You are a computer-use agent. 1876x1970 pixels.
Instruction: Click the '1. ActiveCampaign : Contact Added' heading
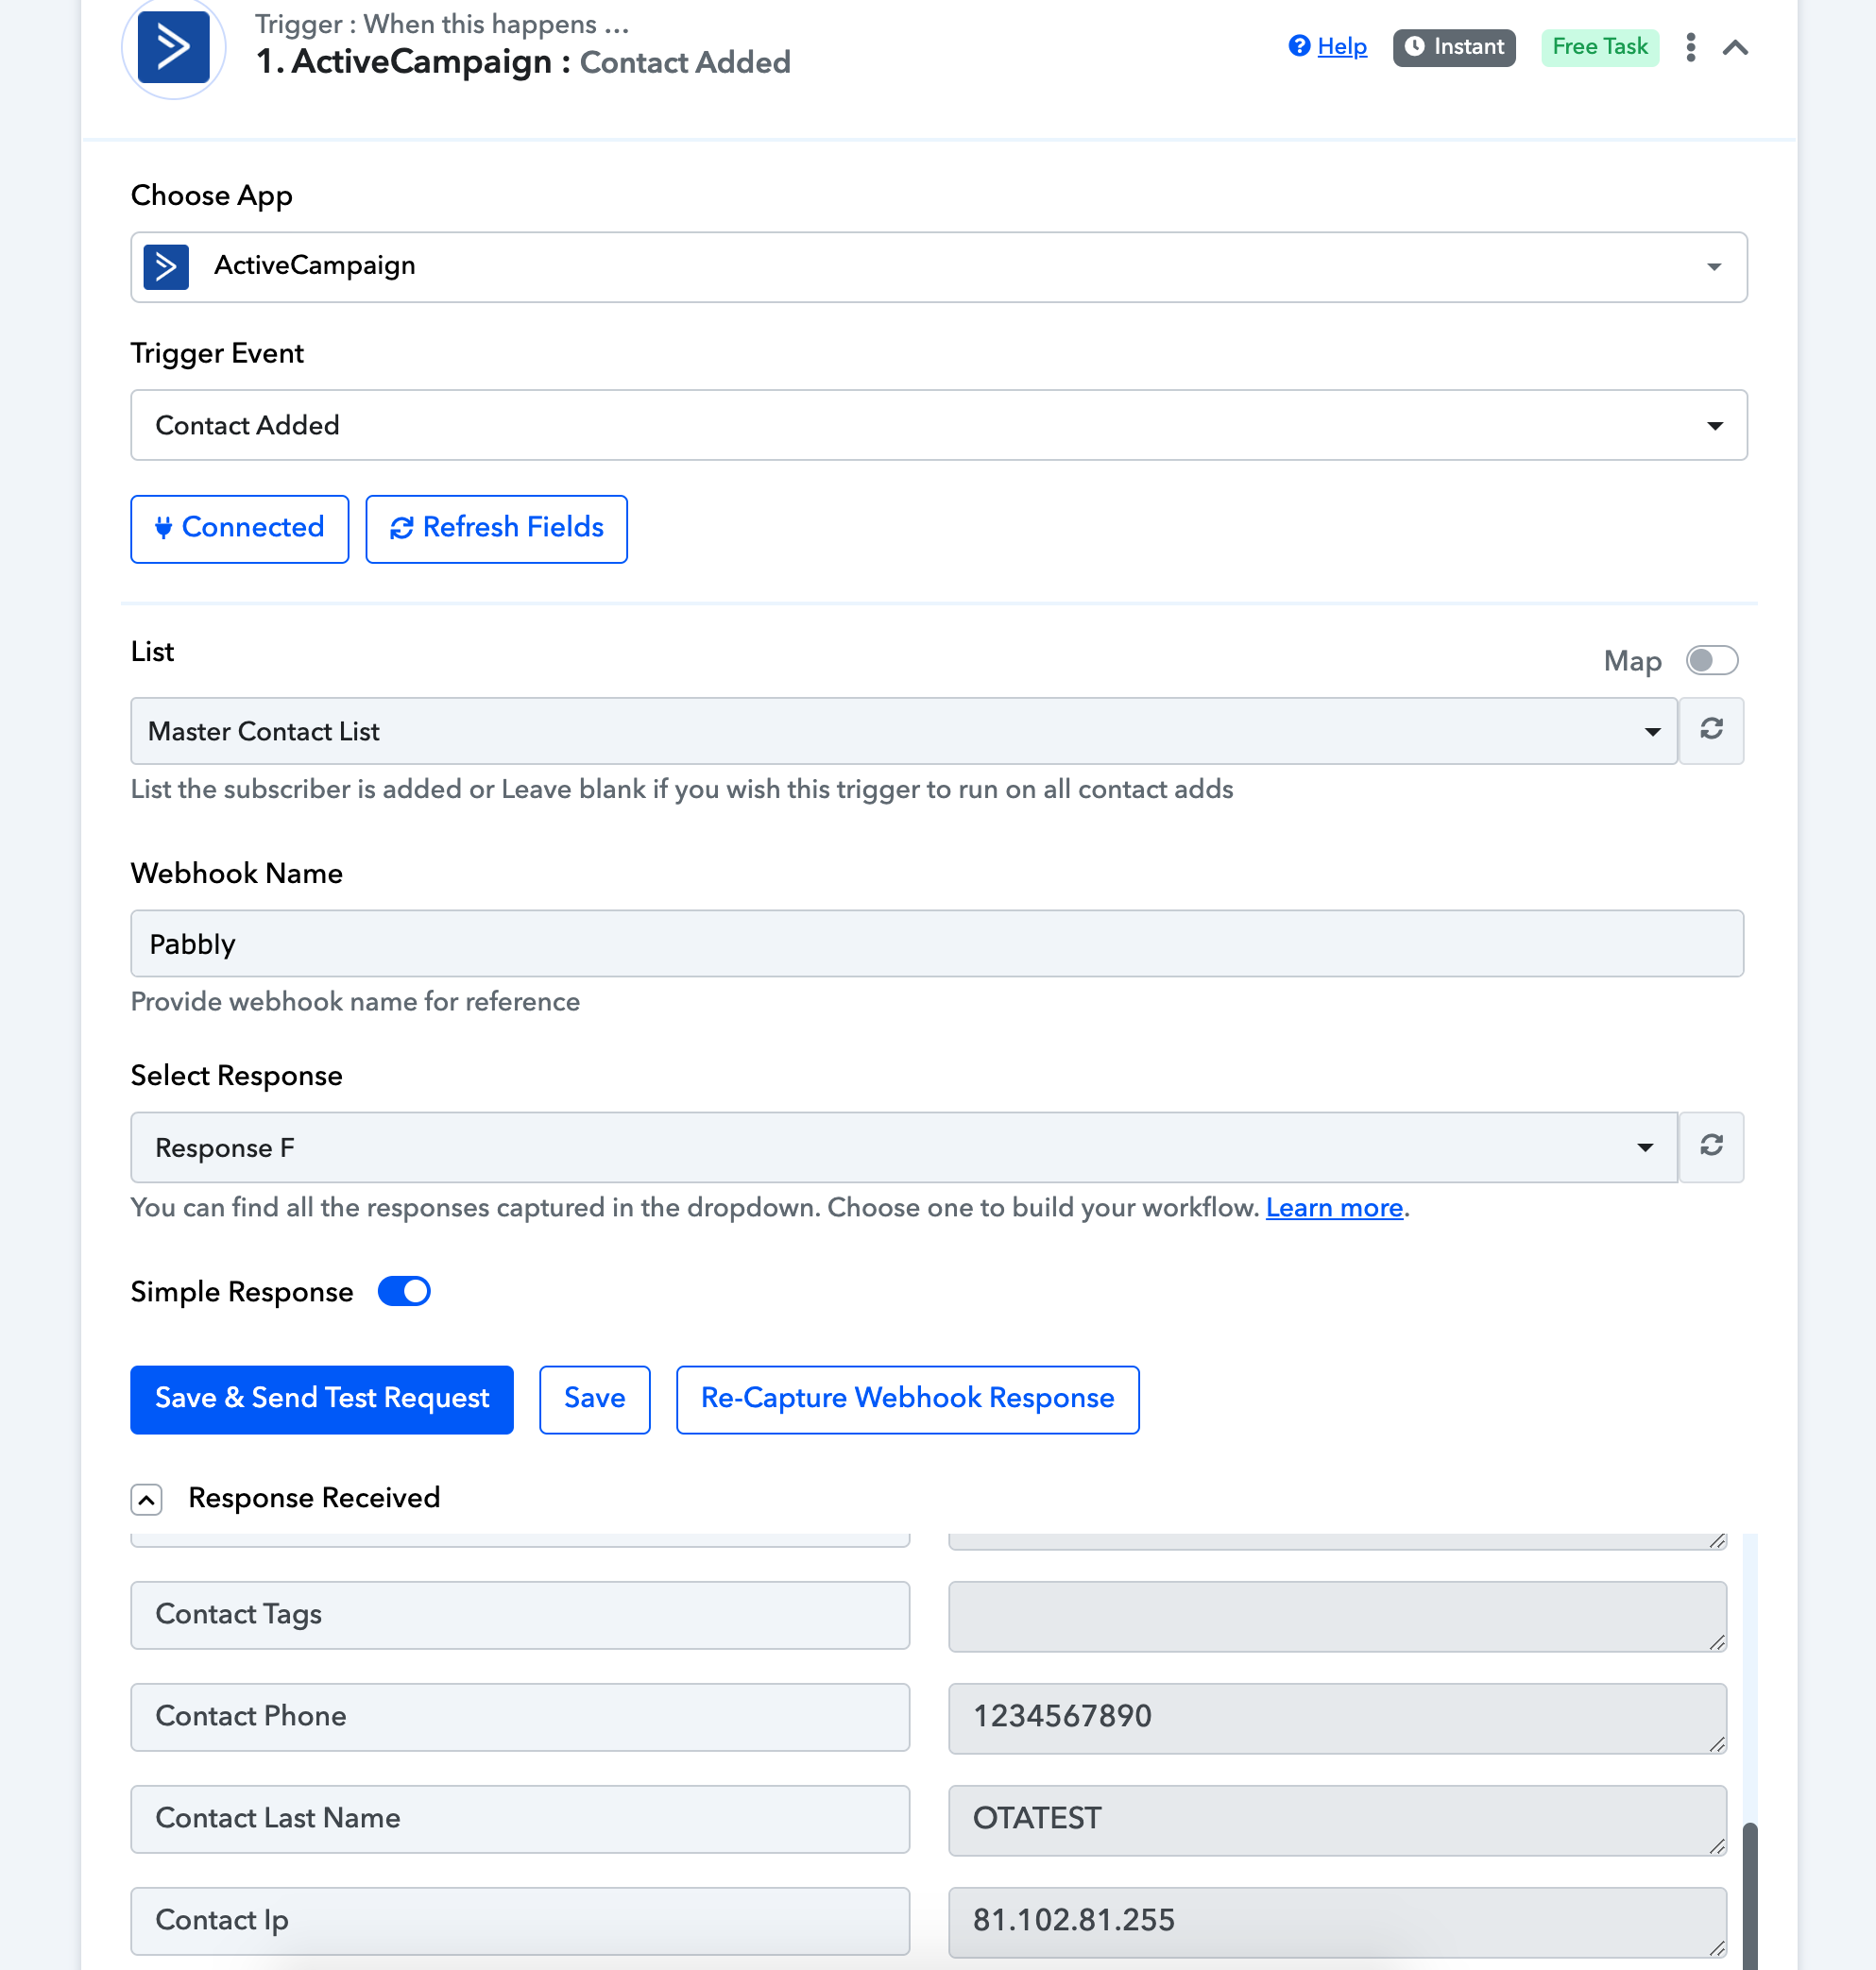pyautogui.click(x=523, y=62)
